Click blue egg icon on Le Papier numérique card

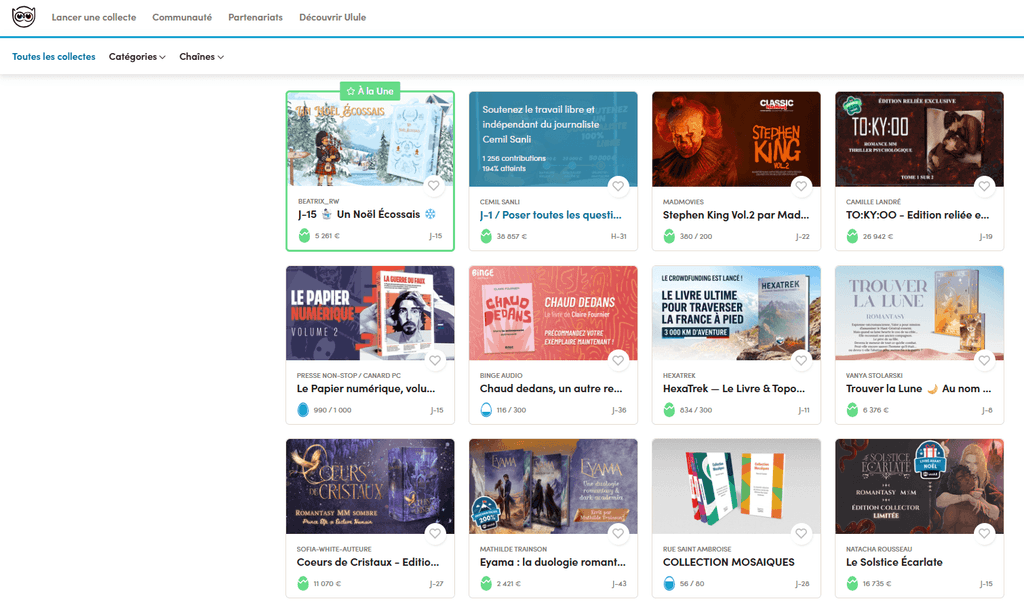(303, 410)
